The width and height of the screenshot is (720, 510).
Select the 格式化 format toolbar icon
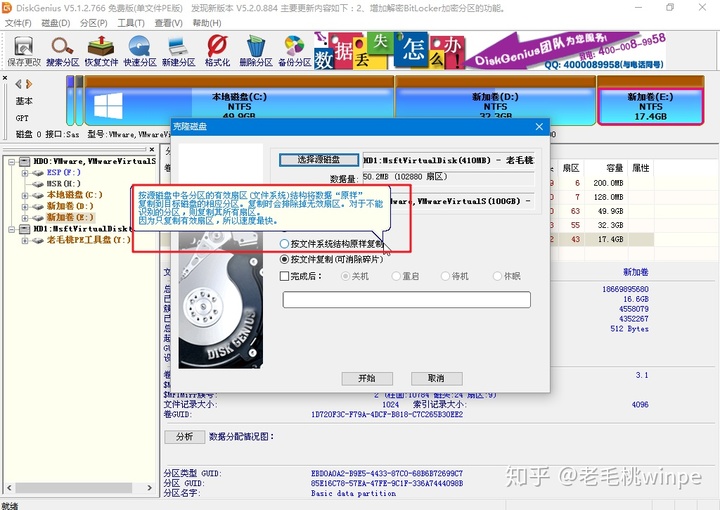217,51
